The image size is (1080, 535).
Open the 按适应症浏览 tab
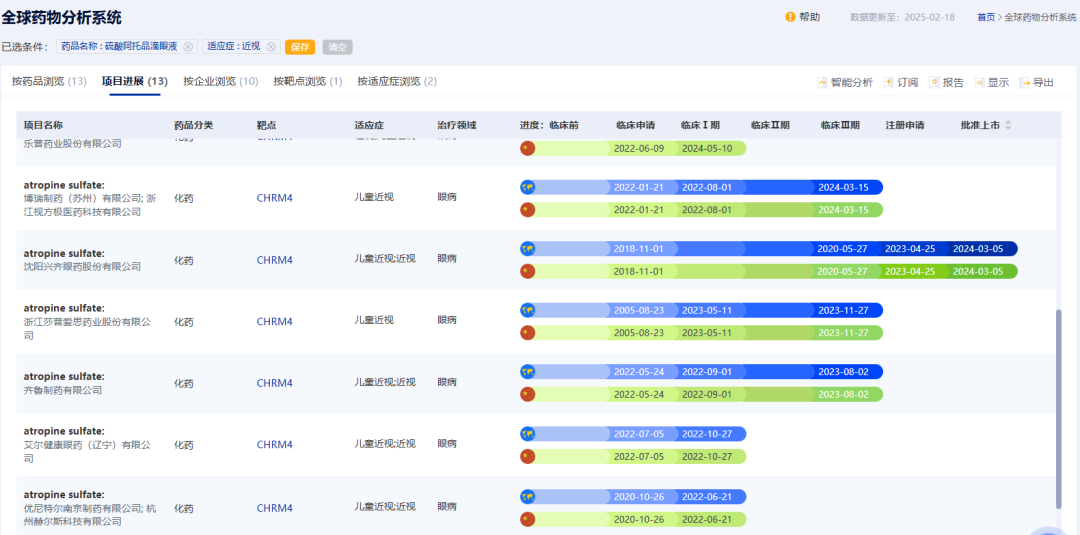point(397,81)
